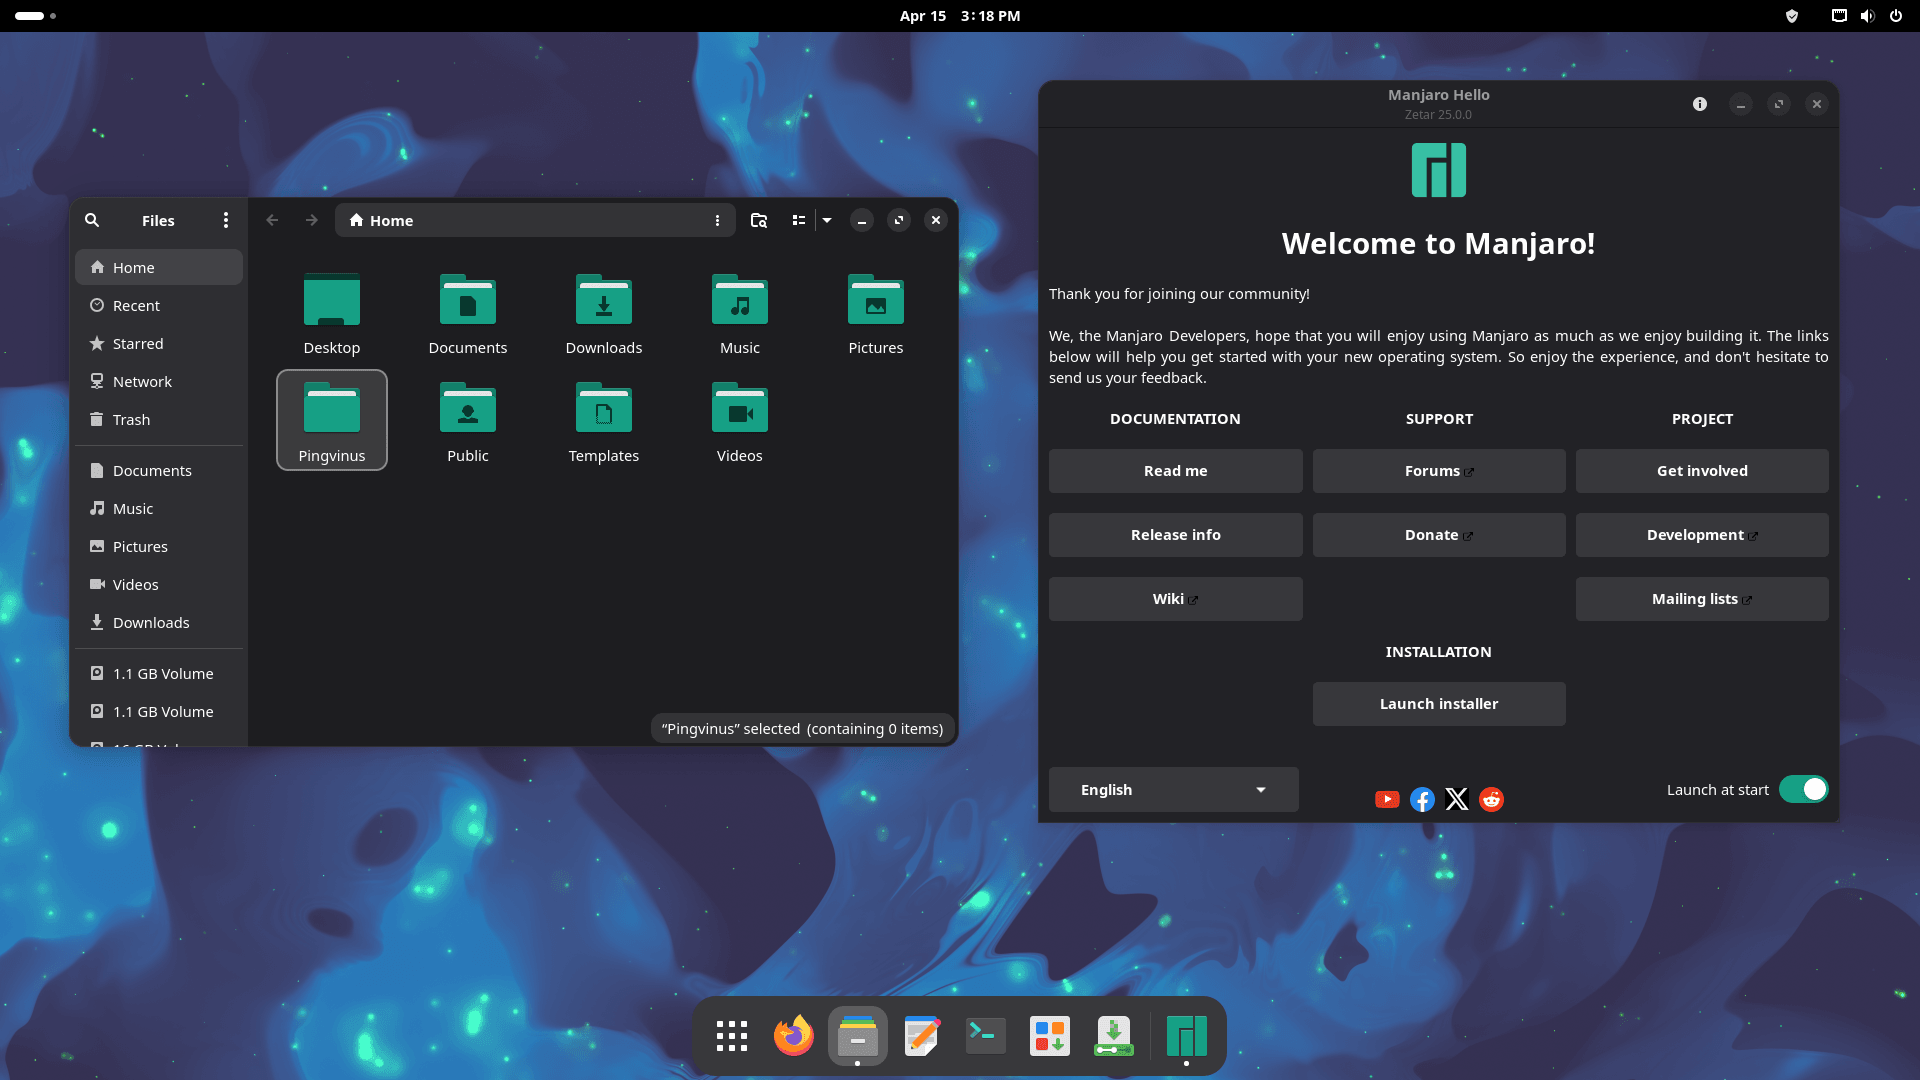Launch Firefox from the dock
The image size is (1920, 1080).
pos(794,1036)
